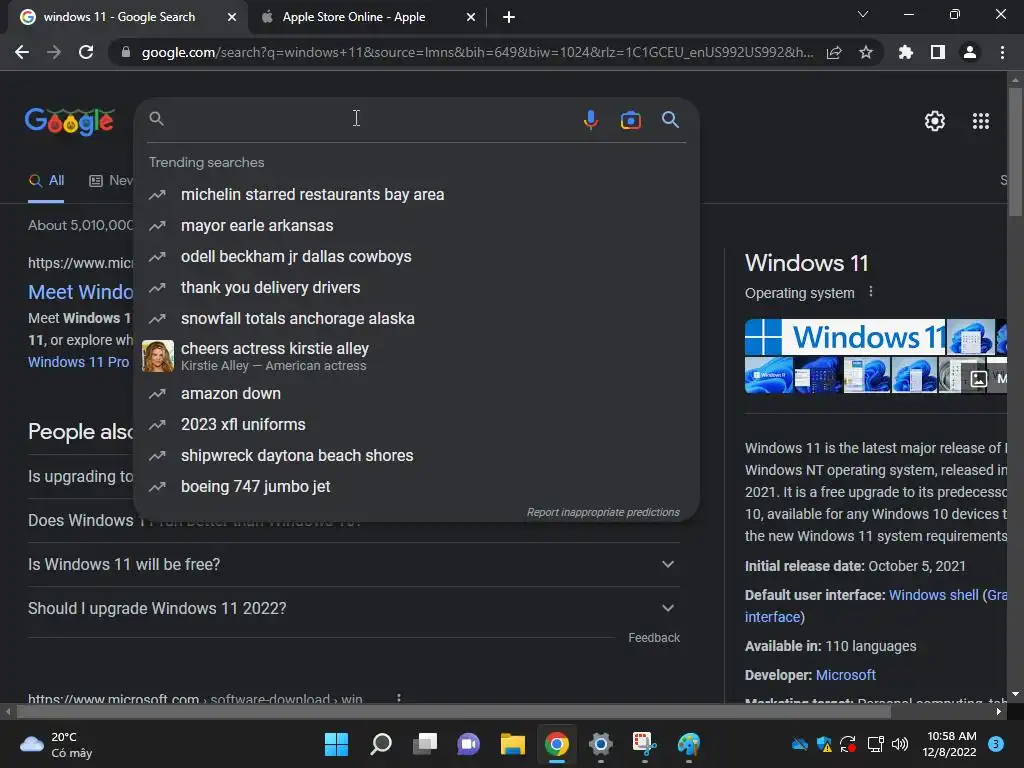Image resolution: width=1024 pixels, height=768 pixels.
Task: Open Settings gear on taskbar
Action: [x=601, y=744]
